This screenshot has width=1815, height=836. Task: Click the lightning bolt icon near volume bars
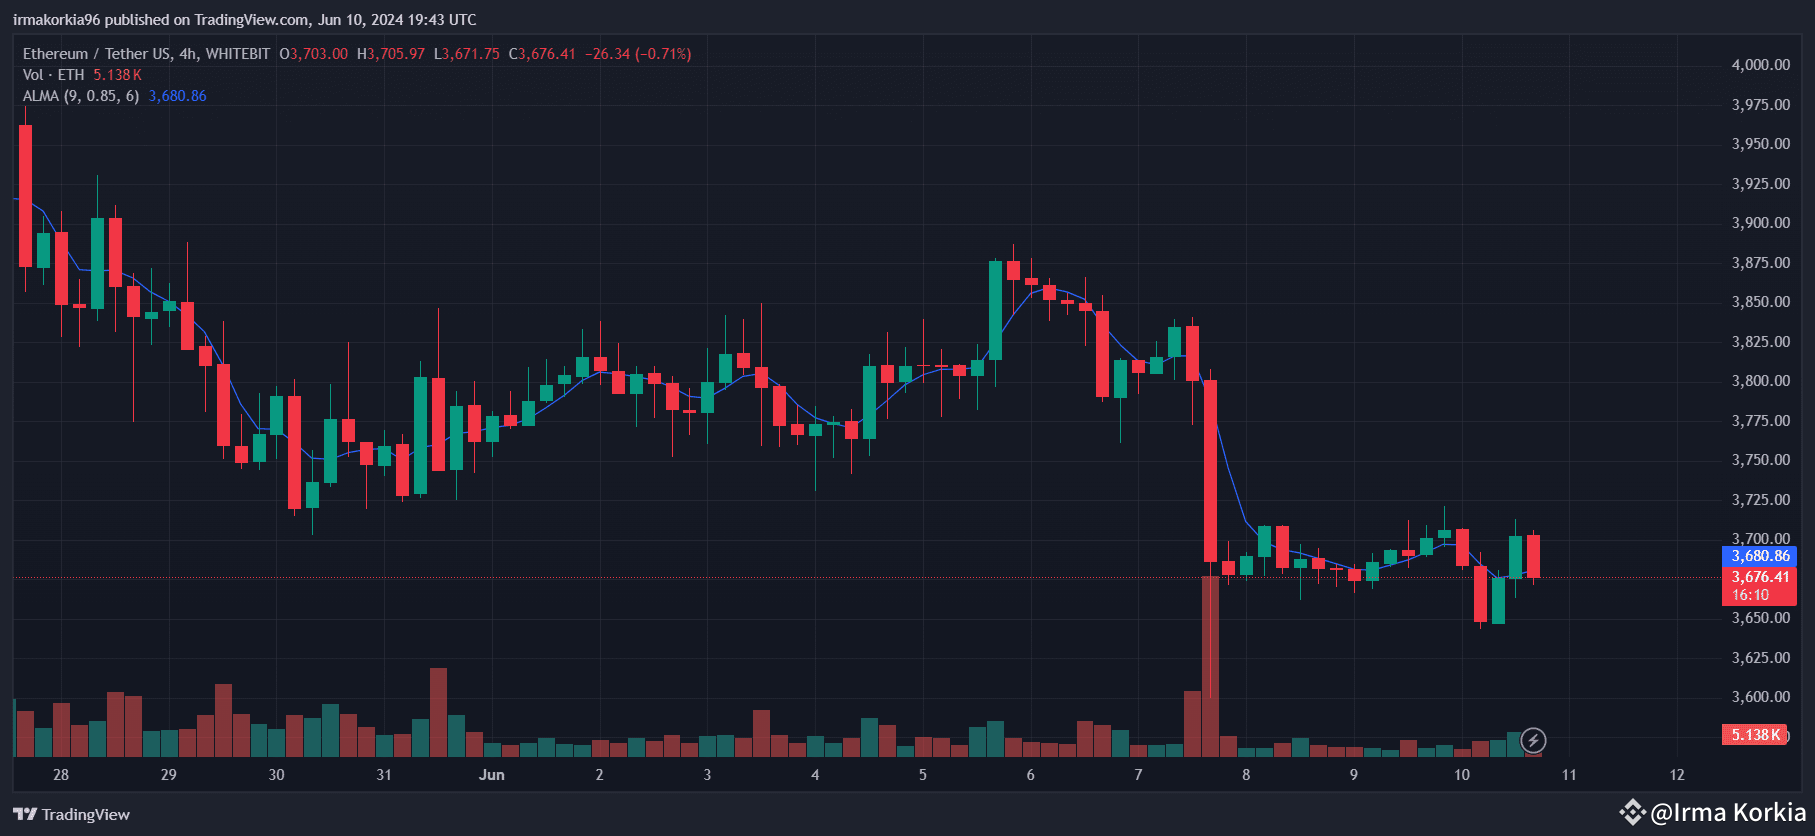(1532, 741)
